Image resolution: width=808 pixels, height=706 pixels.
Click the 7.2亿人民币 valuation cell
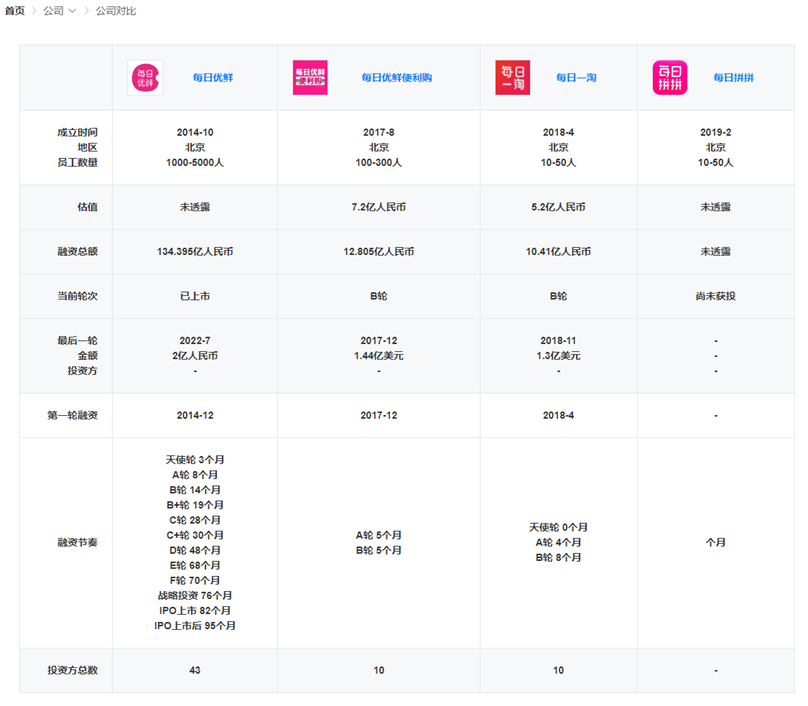click(x=379, y=207)
